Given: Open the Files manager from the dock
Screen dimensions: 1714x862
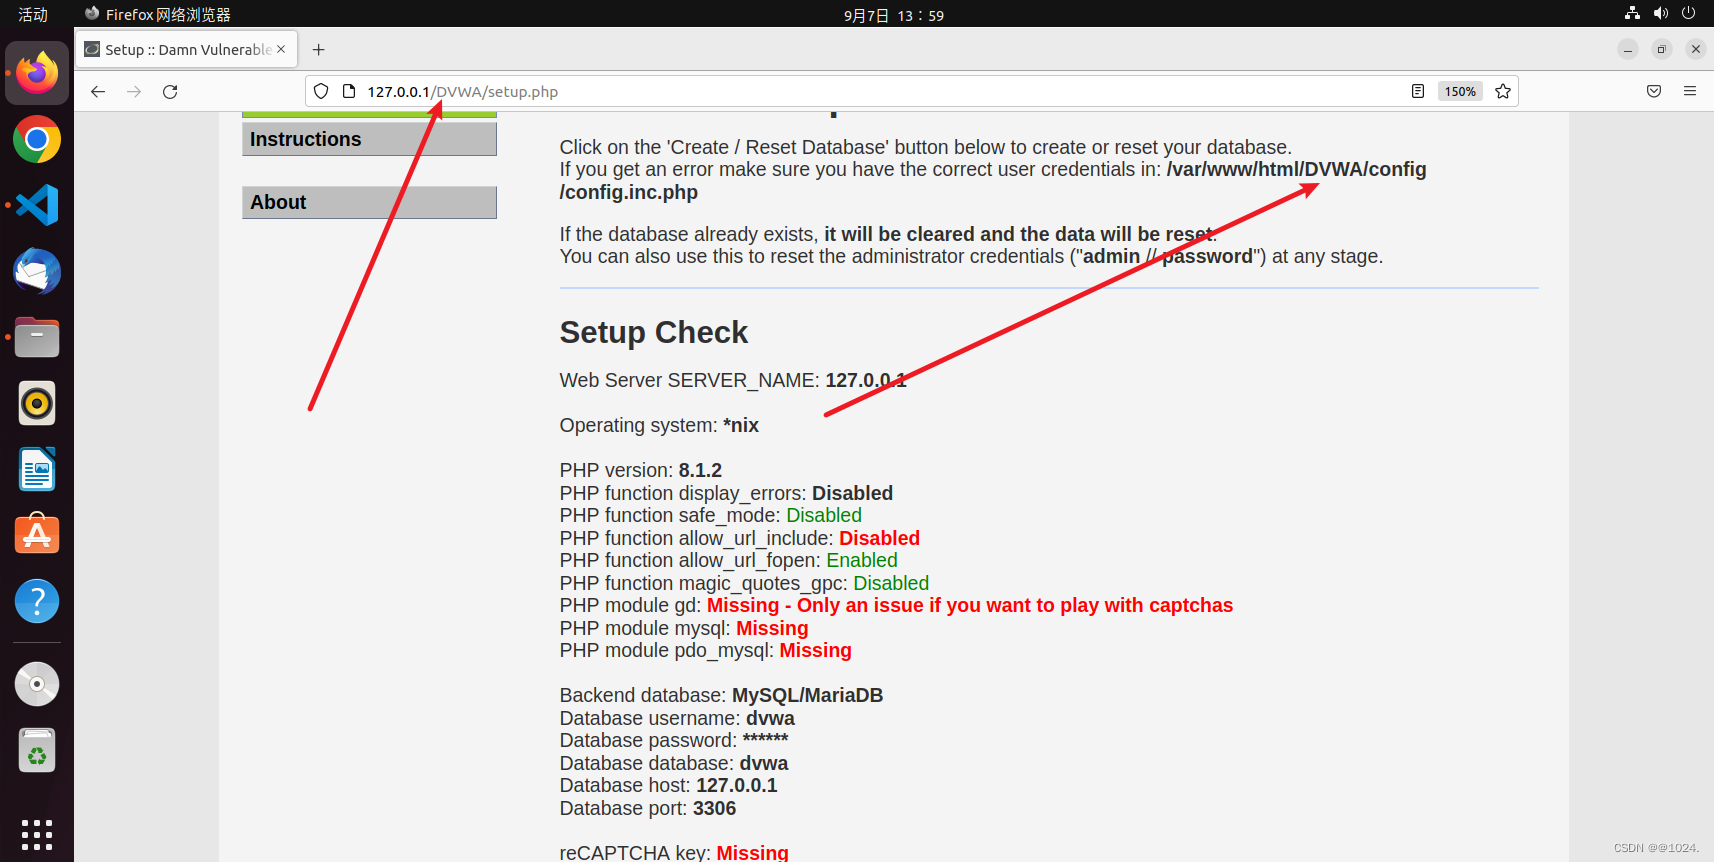Looking at the screenshot, I should click(37, 337).
